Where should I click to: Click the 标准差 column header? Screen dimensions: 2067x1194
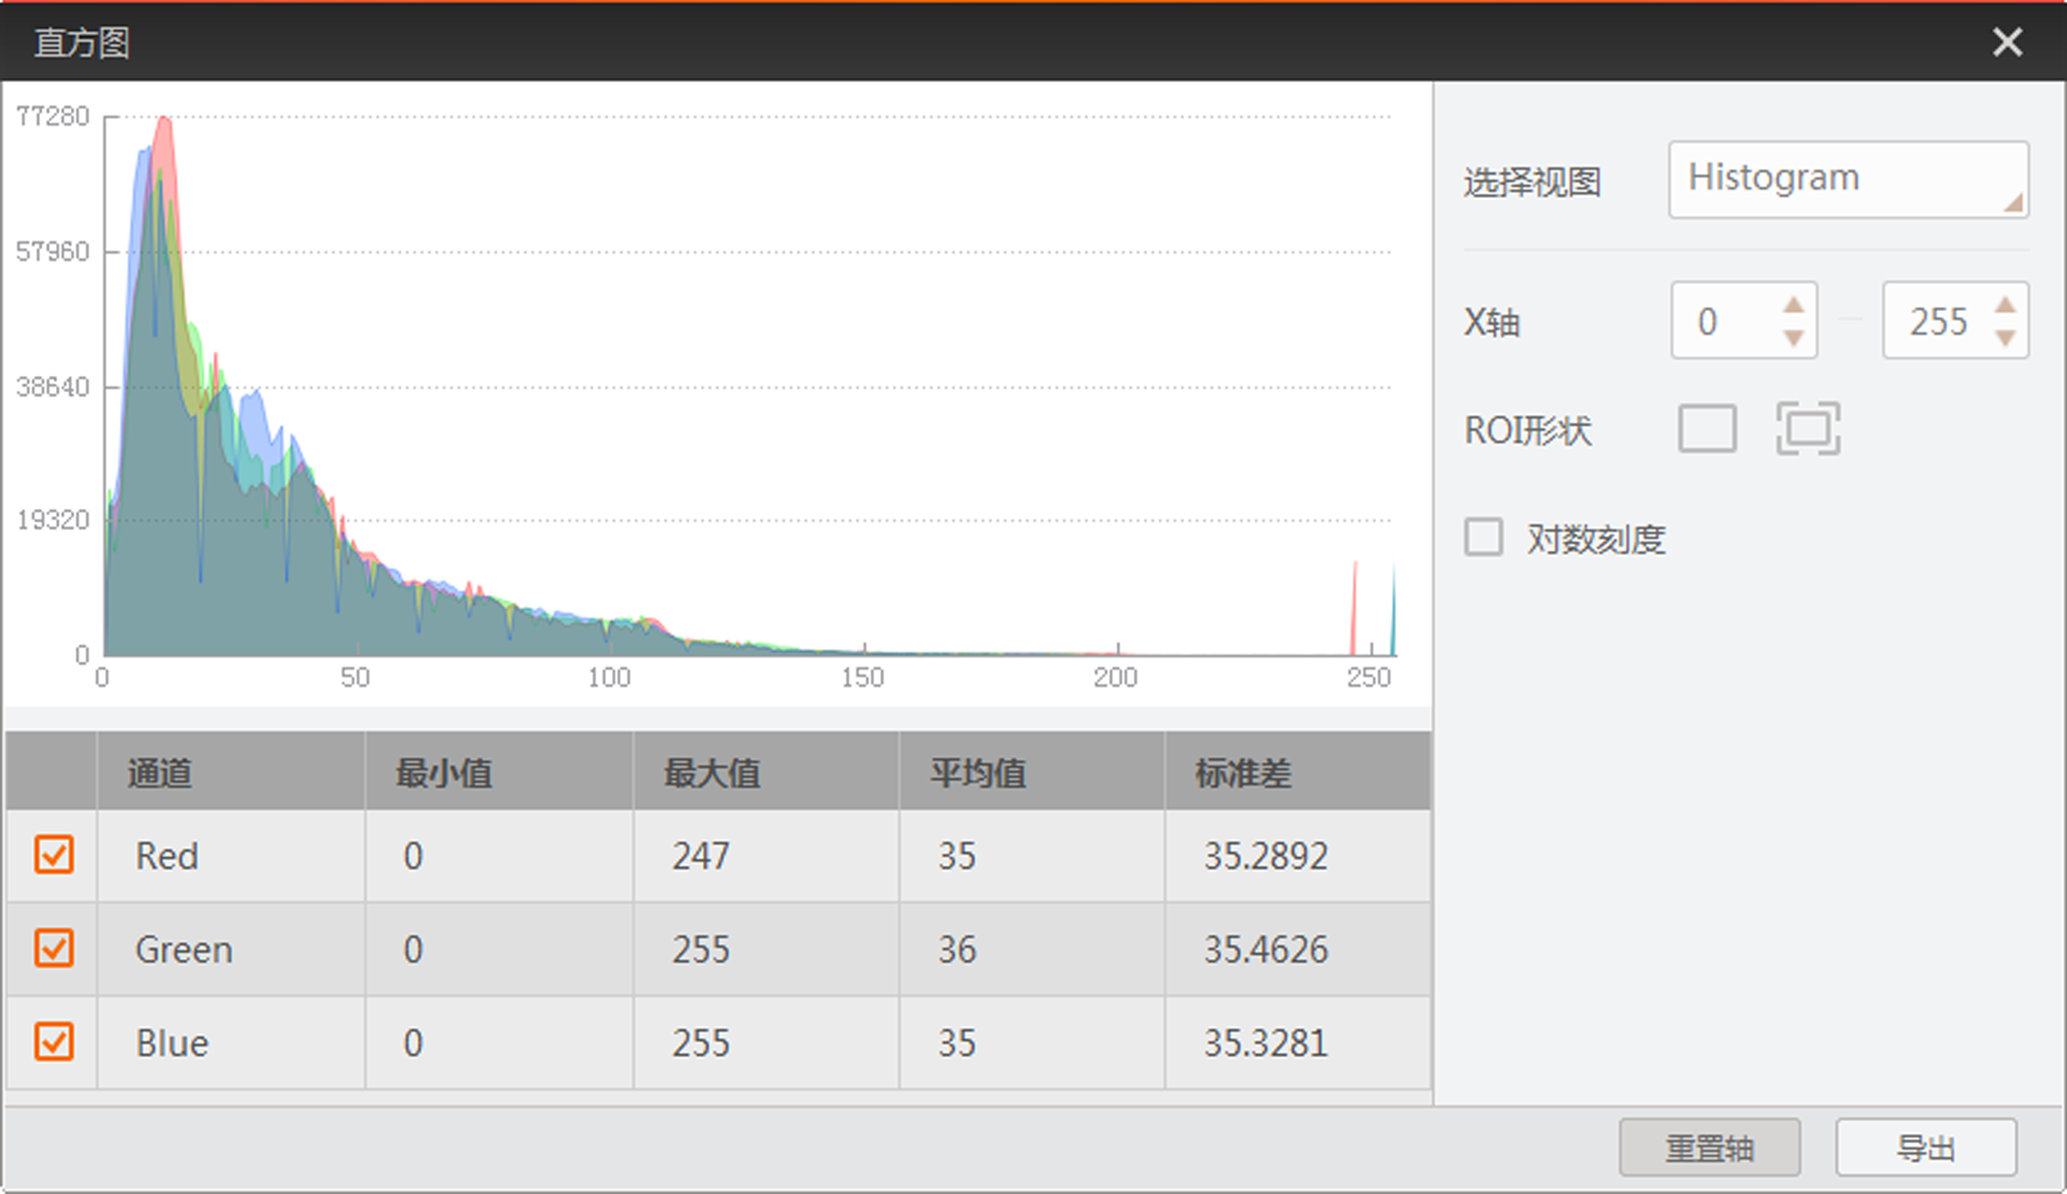click(1243, 772)
